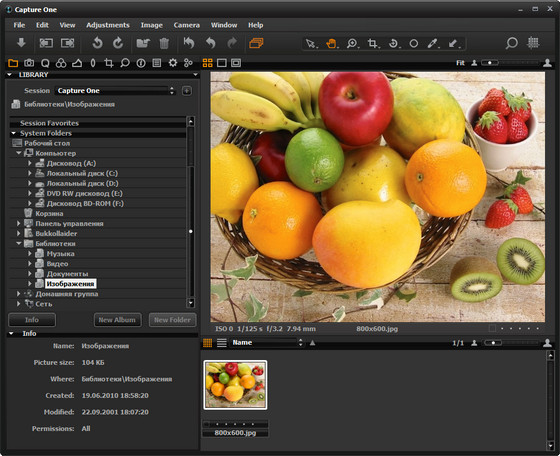Open the Adjustments menu
The height and width of the screenshot is (456, 560).
pyautogui.click(x=108, y=25)
